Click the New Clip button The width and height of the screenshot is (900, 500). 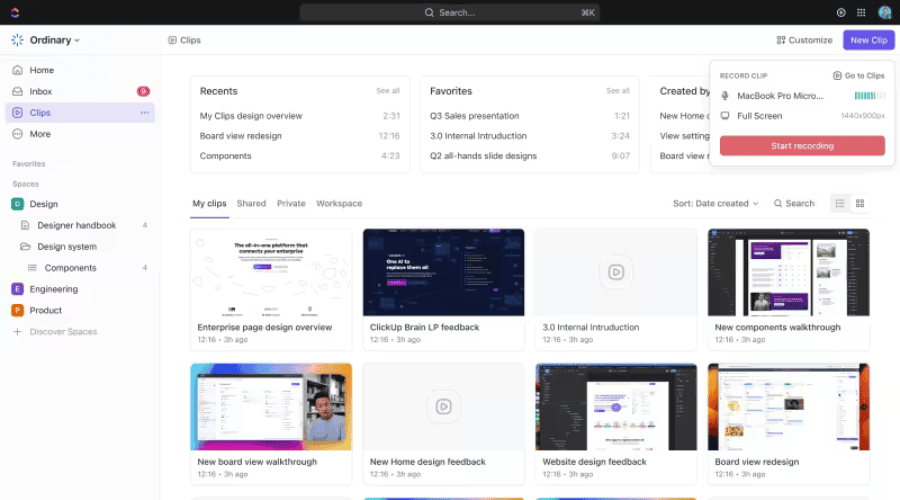click(x=868, y=40)
